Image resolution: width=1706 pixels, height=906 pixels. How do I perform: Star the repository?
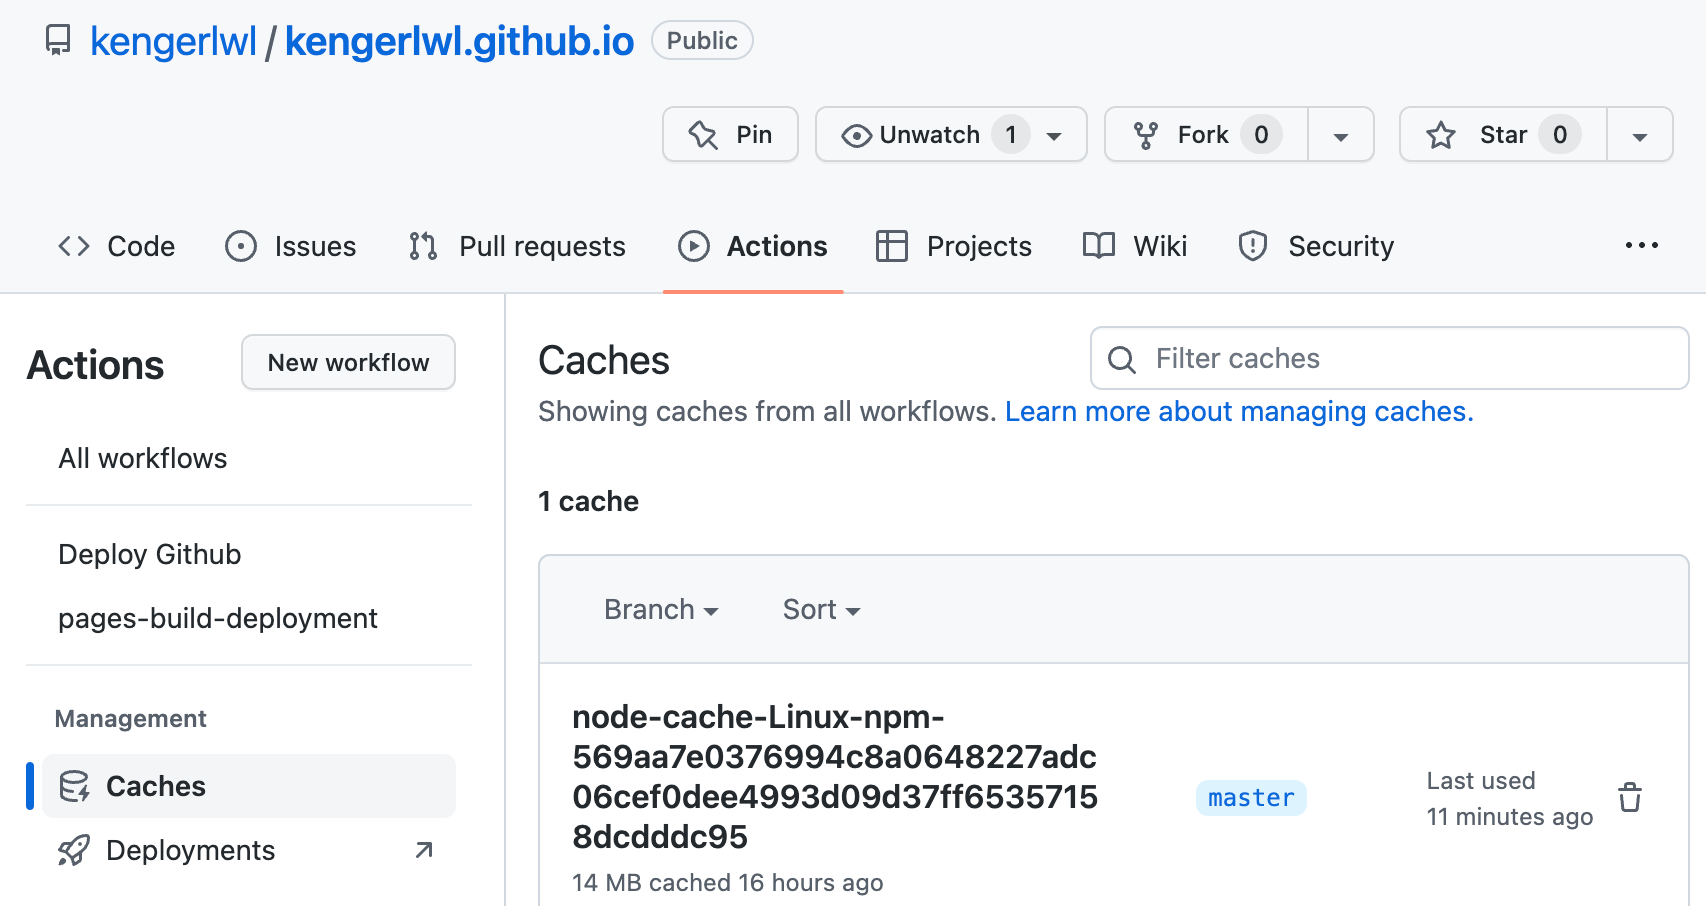tap(1503, 134)
